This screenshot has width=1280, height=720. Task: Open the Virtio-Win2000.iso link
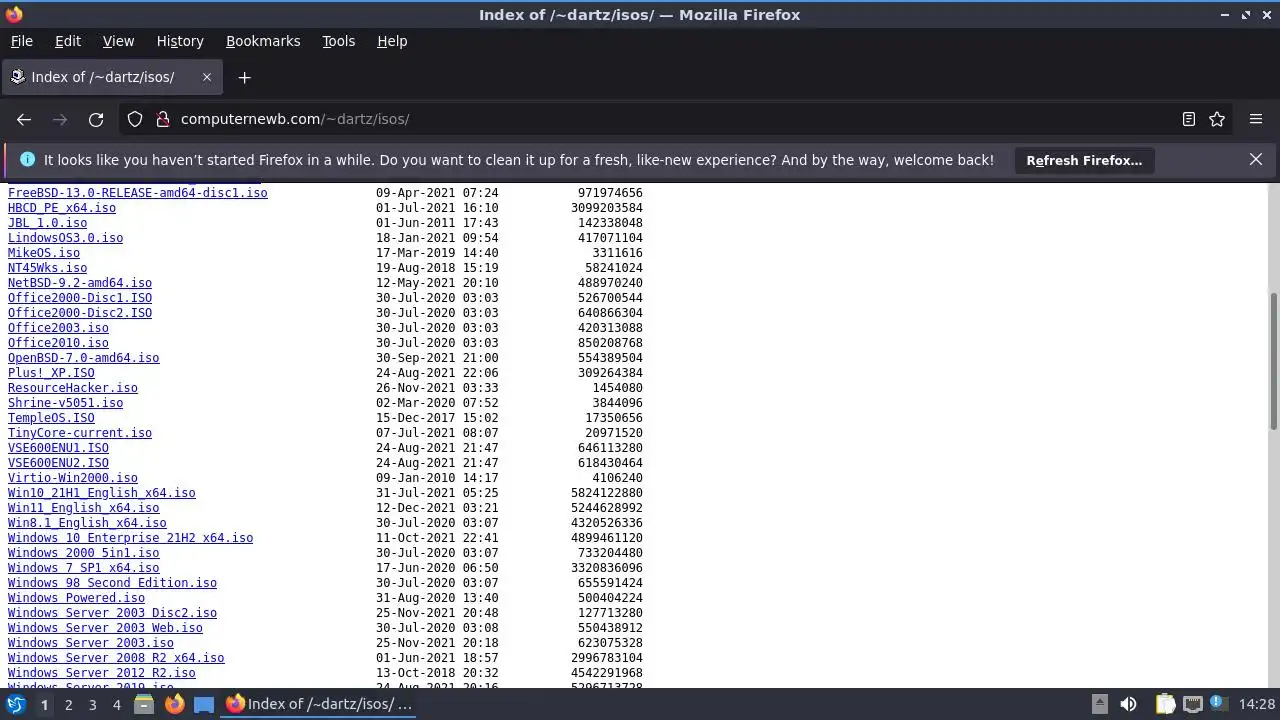73,478
